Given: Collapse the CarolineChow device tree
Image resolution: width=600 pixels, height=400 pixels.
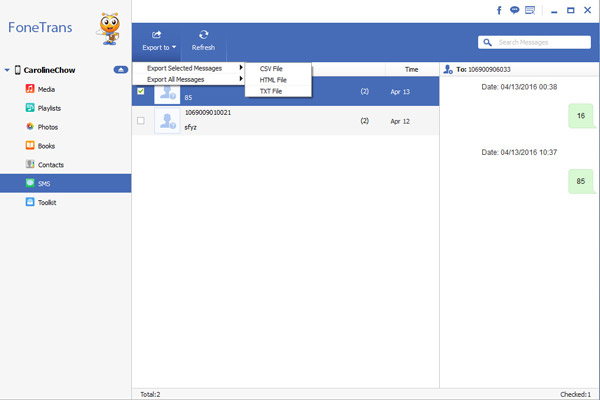Looking at the screenshot, I should coord(7,71).
